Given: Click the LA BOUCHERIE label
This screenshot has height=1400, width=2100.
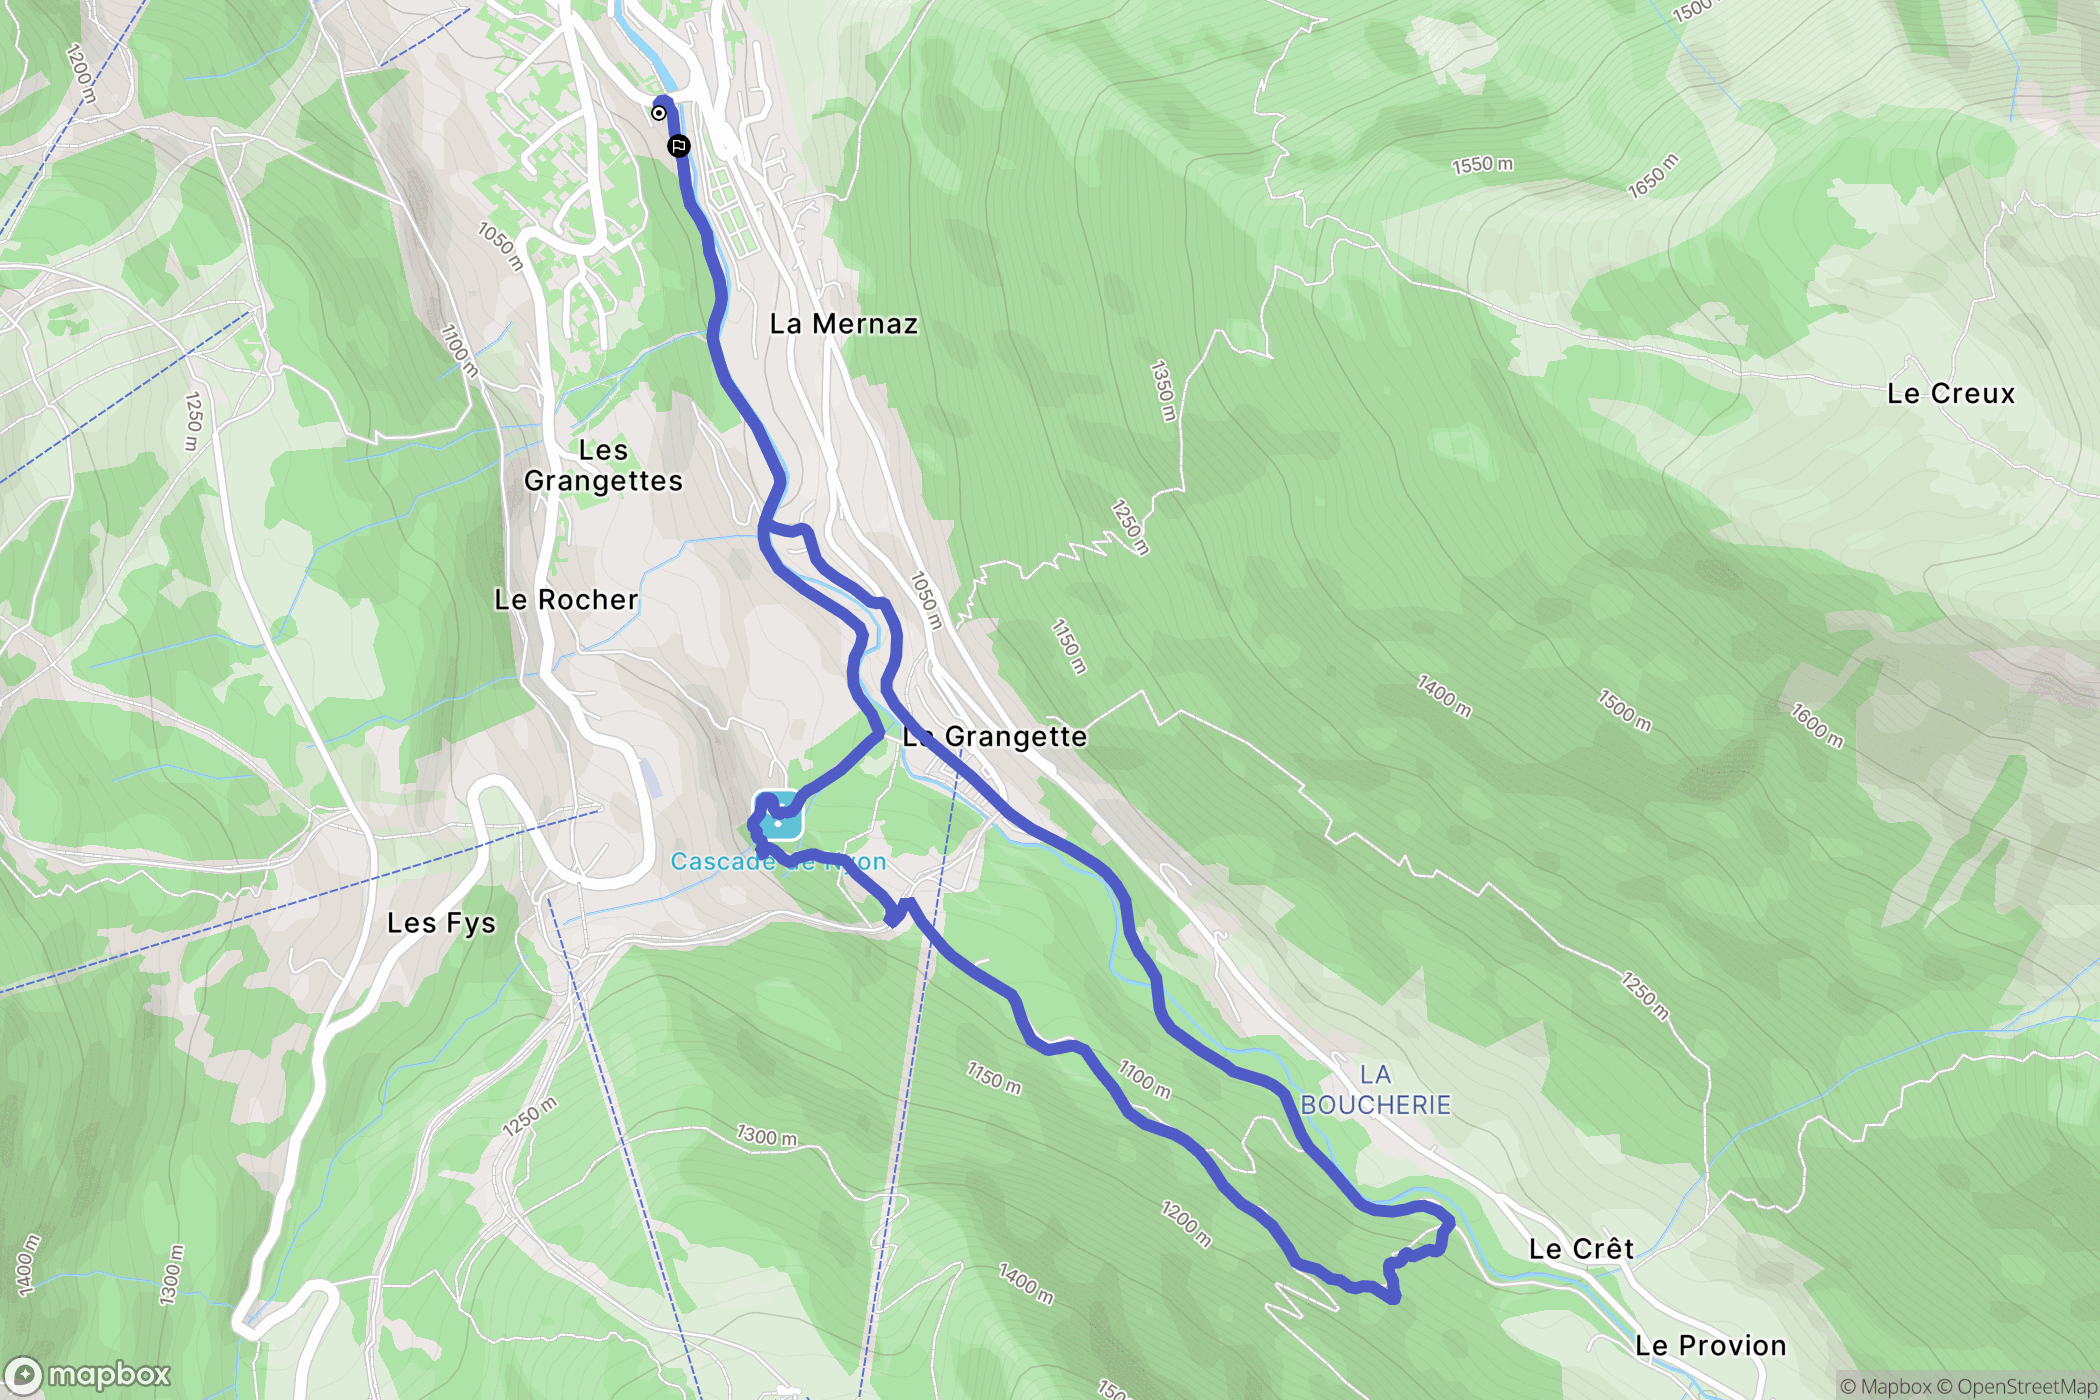Looking at the screenshot, I should coord(1376,1090).
